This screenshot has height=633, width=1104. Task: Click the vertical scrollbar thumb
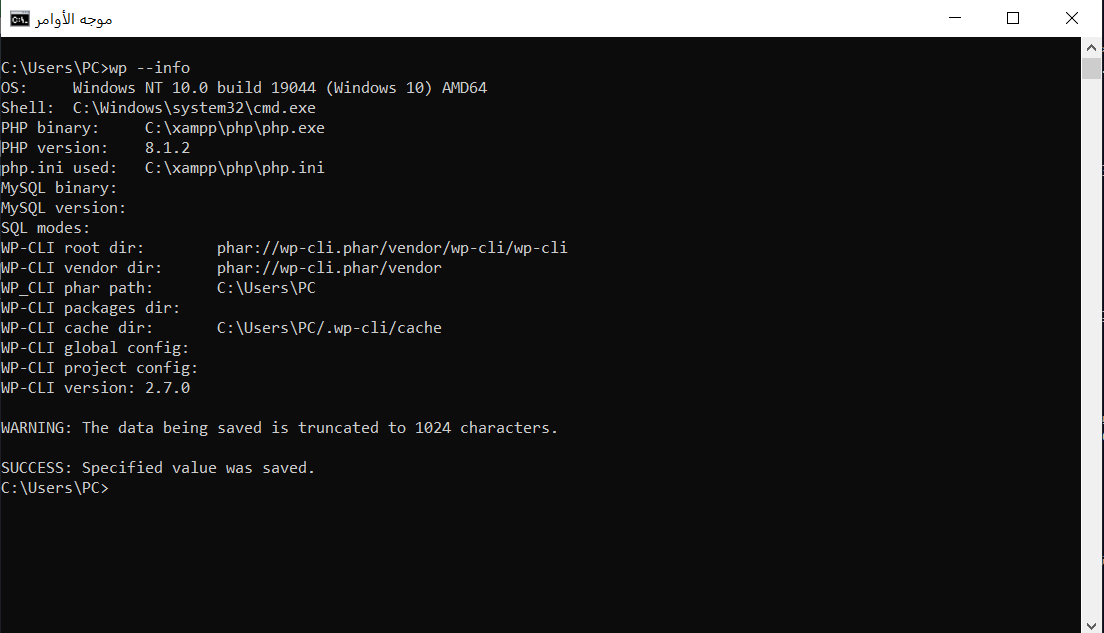(1091, 68)
